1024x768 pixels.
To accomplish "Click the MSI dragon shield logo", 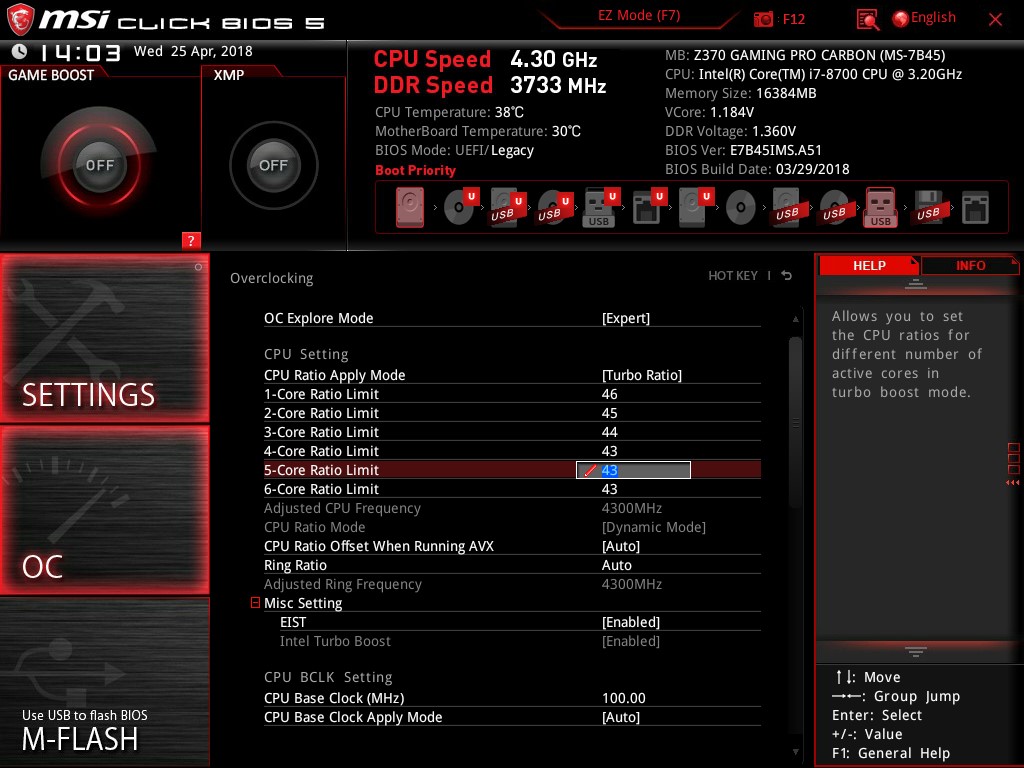I will point(20,20).
